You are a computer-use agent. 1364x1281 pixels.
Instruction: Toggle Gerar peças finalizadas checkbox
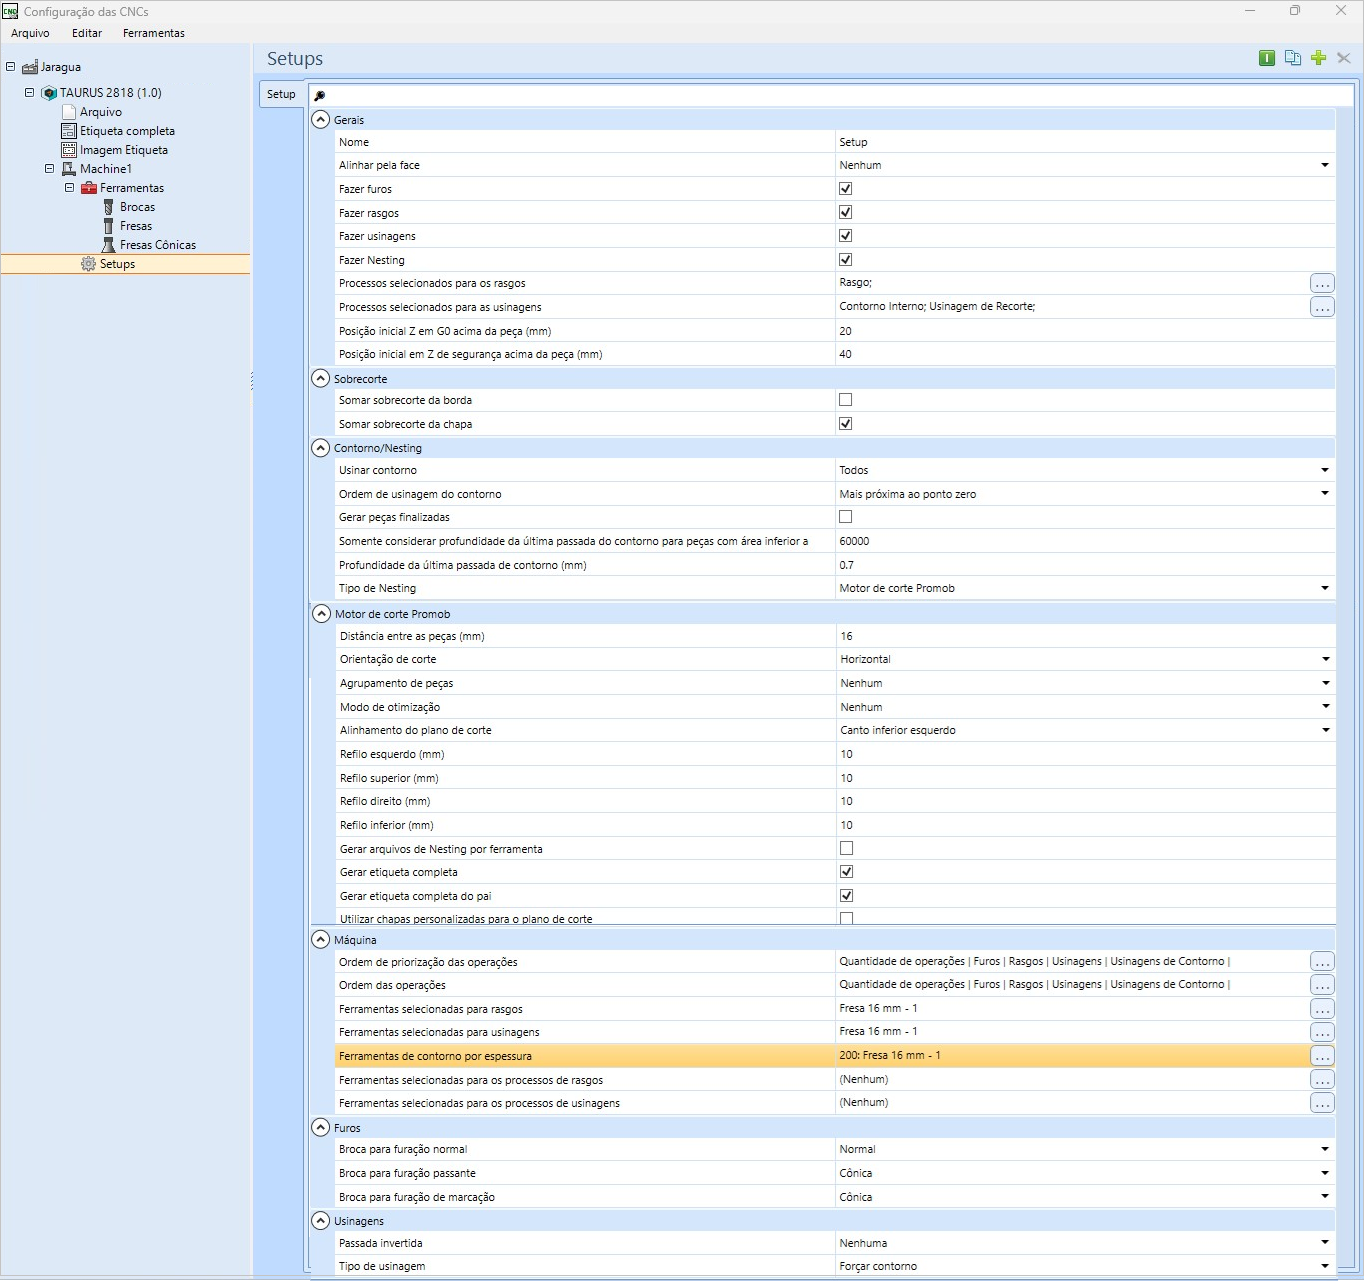pyautogui.click(x=845, y=517)
